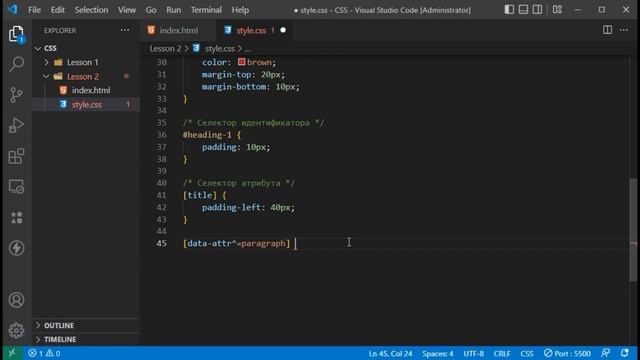Change encoding via UTF-8

pos(473,353)
